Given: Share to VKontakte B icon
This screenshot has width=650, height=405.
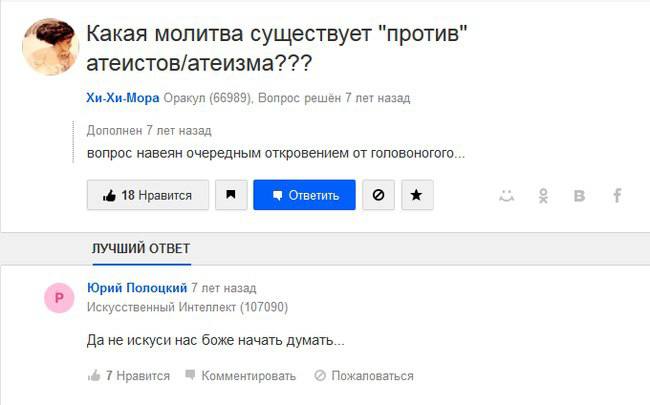Looking at the screenshot, I should (580, 196).
